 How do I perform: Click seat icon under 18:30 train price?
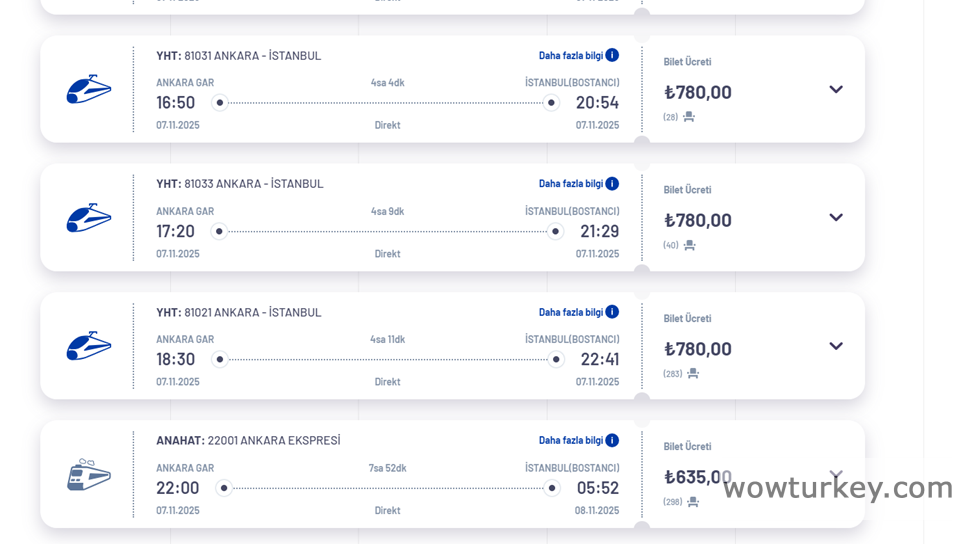click(693, 374)
